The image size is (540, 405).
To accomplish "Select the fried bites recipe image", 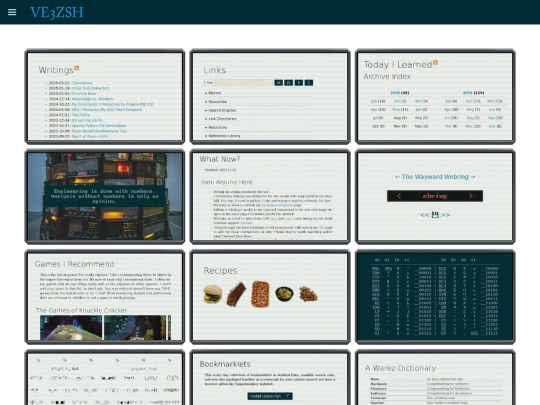I will coord(308,294).
